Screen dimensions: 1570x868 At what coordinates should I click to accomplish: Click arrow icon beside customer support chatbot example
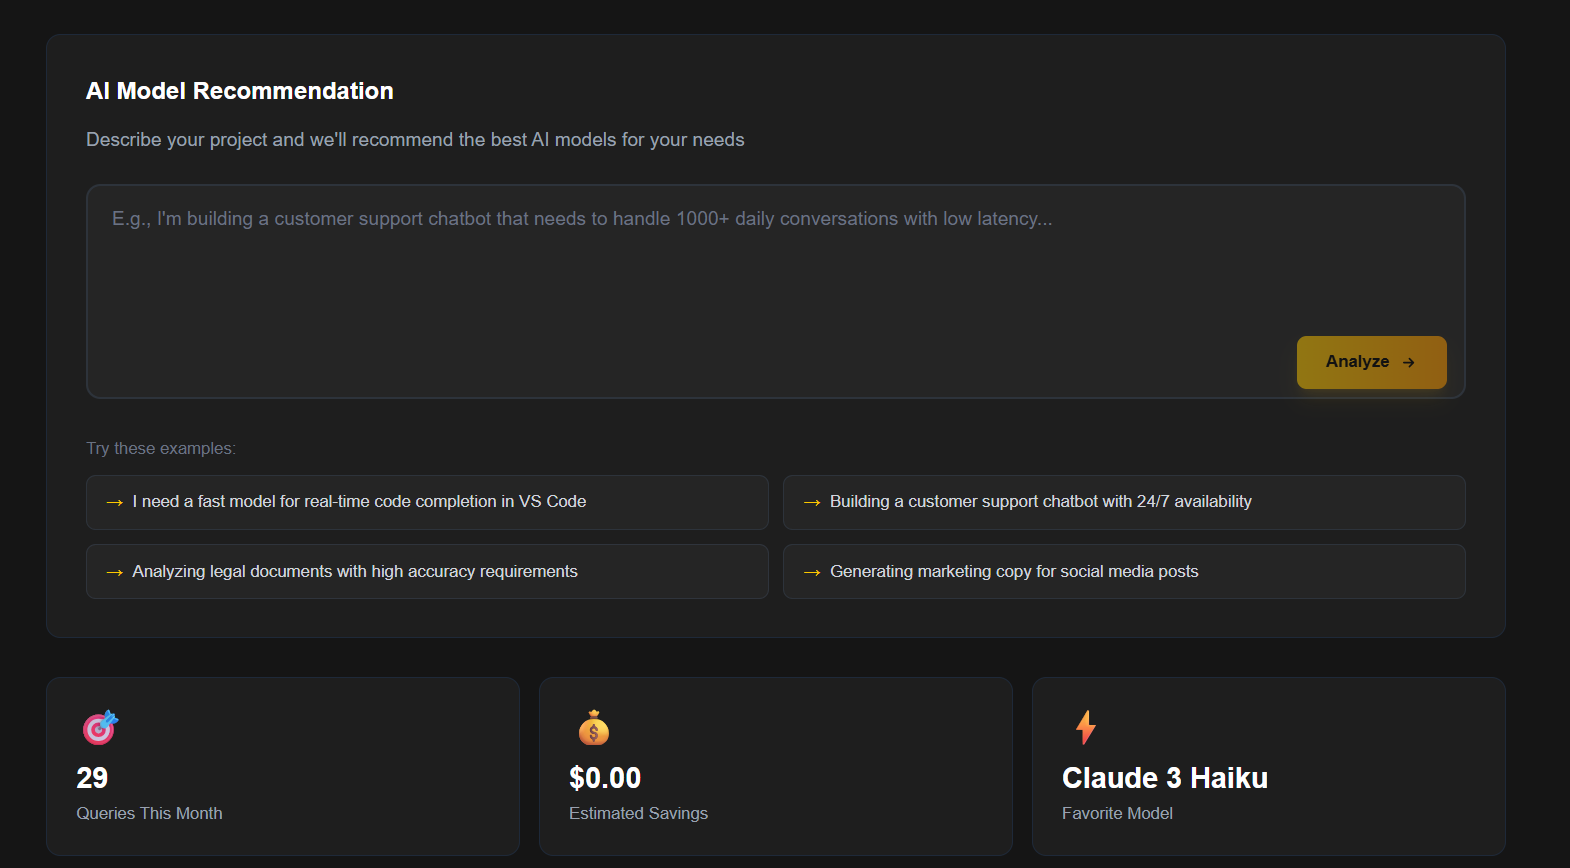(811, 502)
